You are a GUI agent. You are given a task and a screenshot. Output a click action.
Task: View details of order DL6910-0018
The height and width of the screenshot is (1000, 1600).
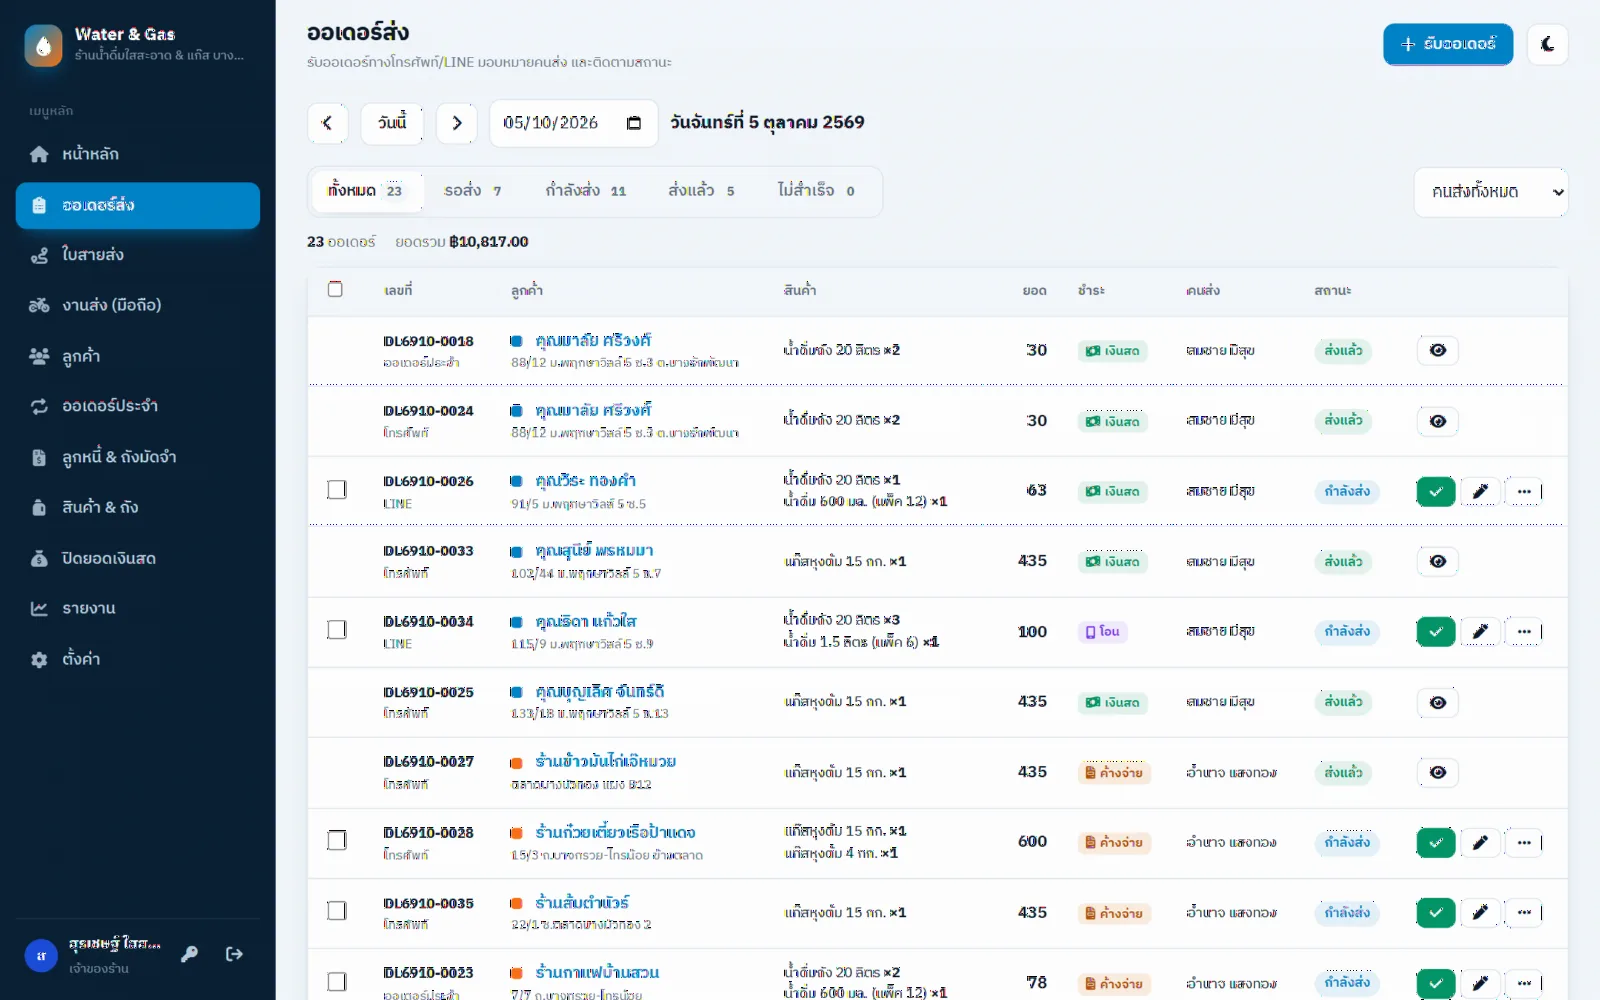[x=1437, y=351]
